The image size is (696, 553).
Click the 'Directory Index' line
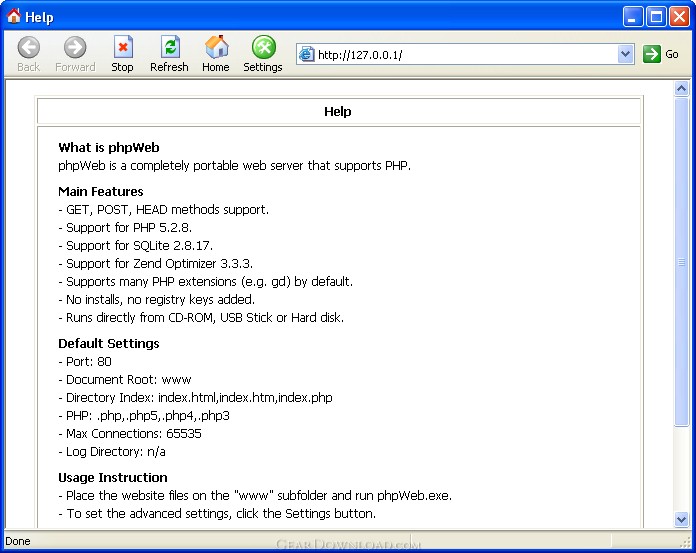click(195, 397)
